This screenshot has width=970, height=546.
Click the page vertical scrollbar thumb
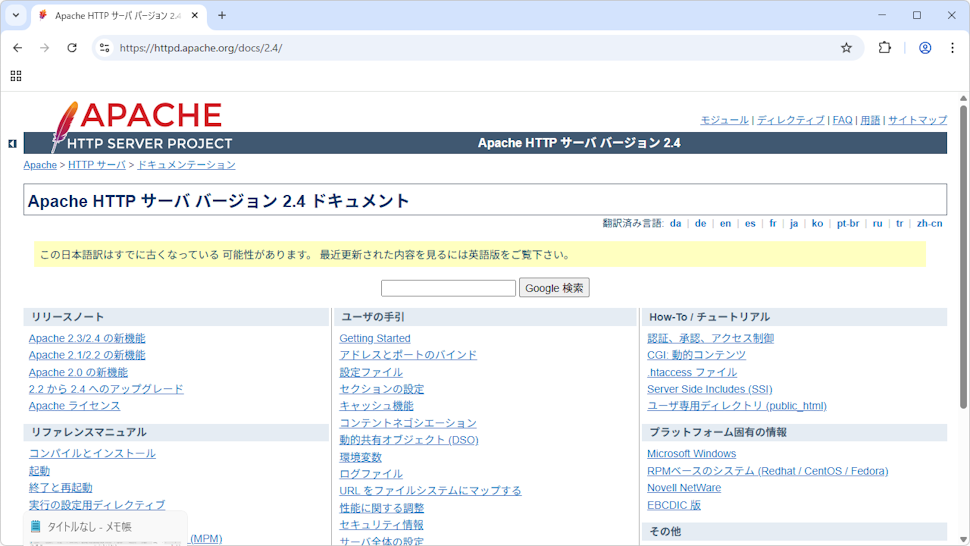tap(963, 257)
